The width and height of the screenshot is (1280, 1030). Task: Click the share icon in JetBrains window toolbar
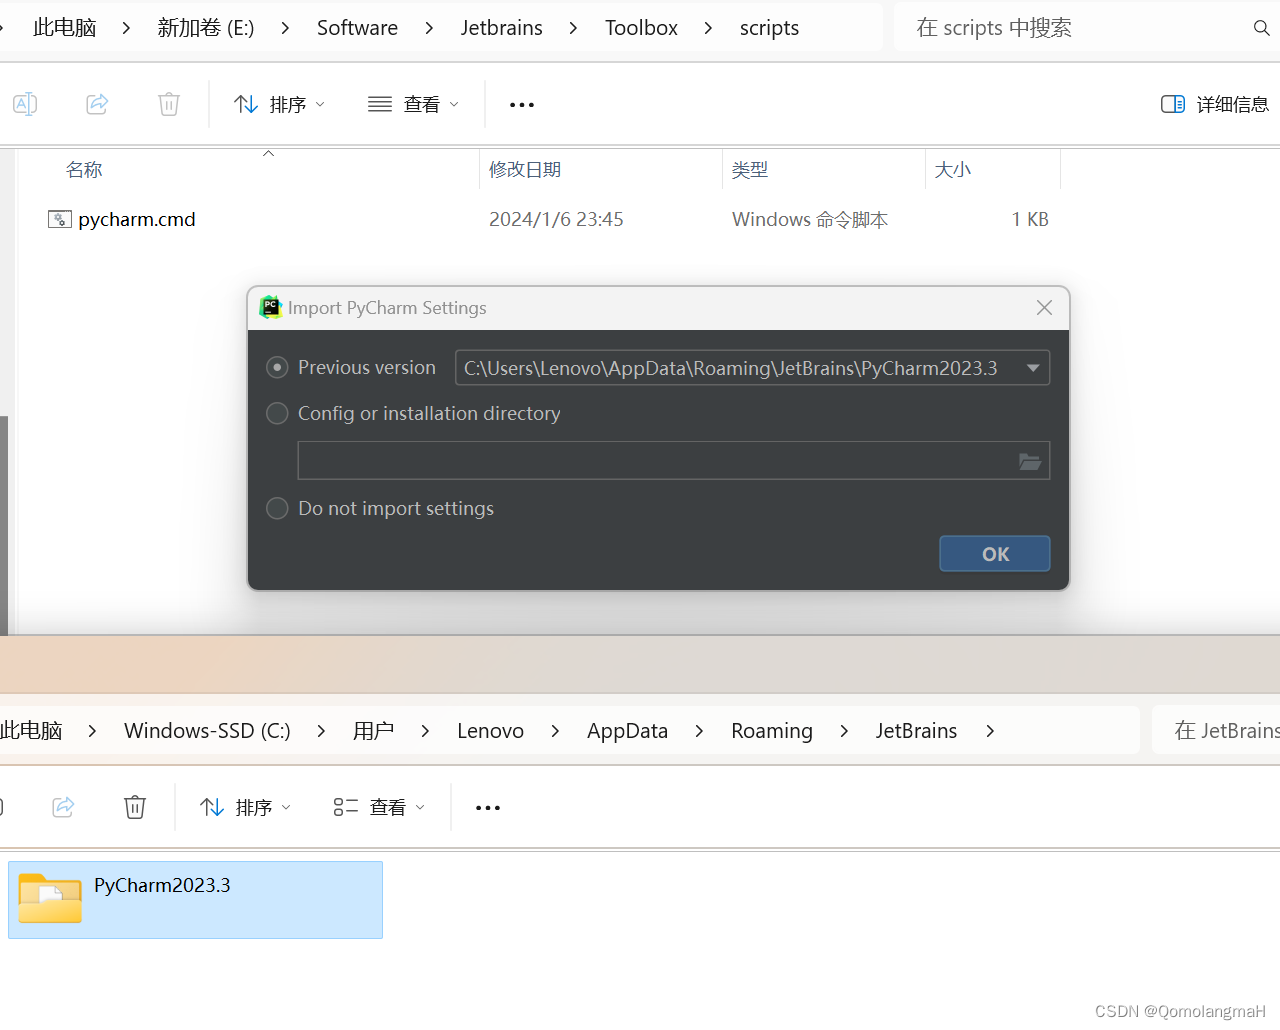pos(63,807)
